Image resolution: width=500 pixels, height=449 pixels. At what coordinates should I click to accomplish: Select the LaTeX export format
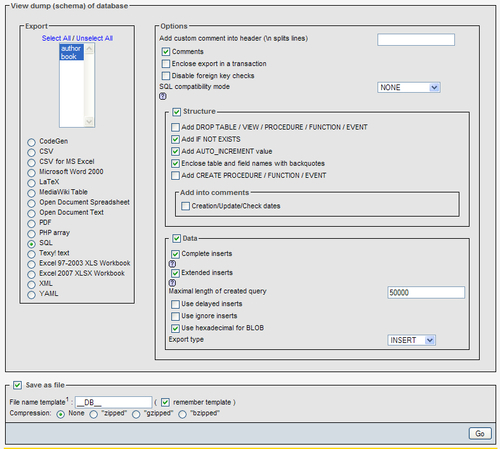tap(31, 183)
